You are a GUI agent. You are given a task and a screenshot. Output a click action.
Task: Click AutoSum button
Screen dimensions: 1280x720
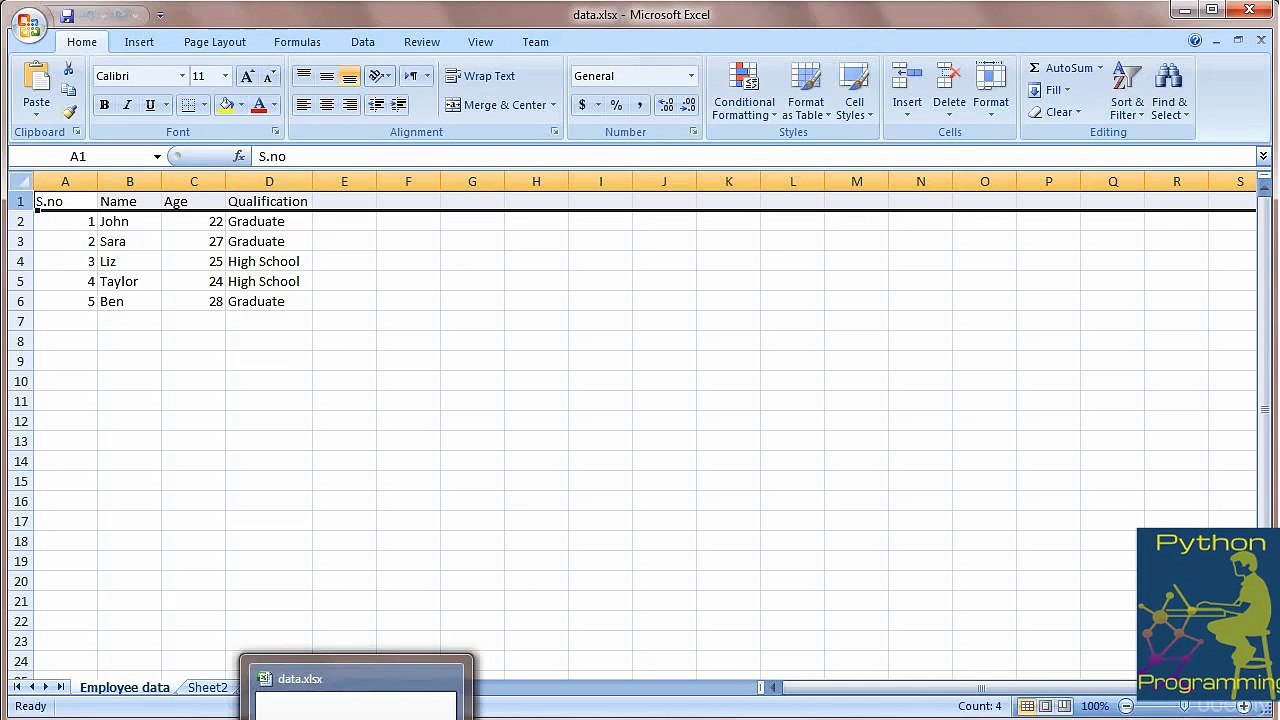click(x=1061, y=68)
